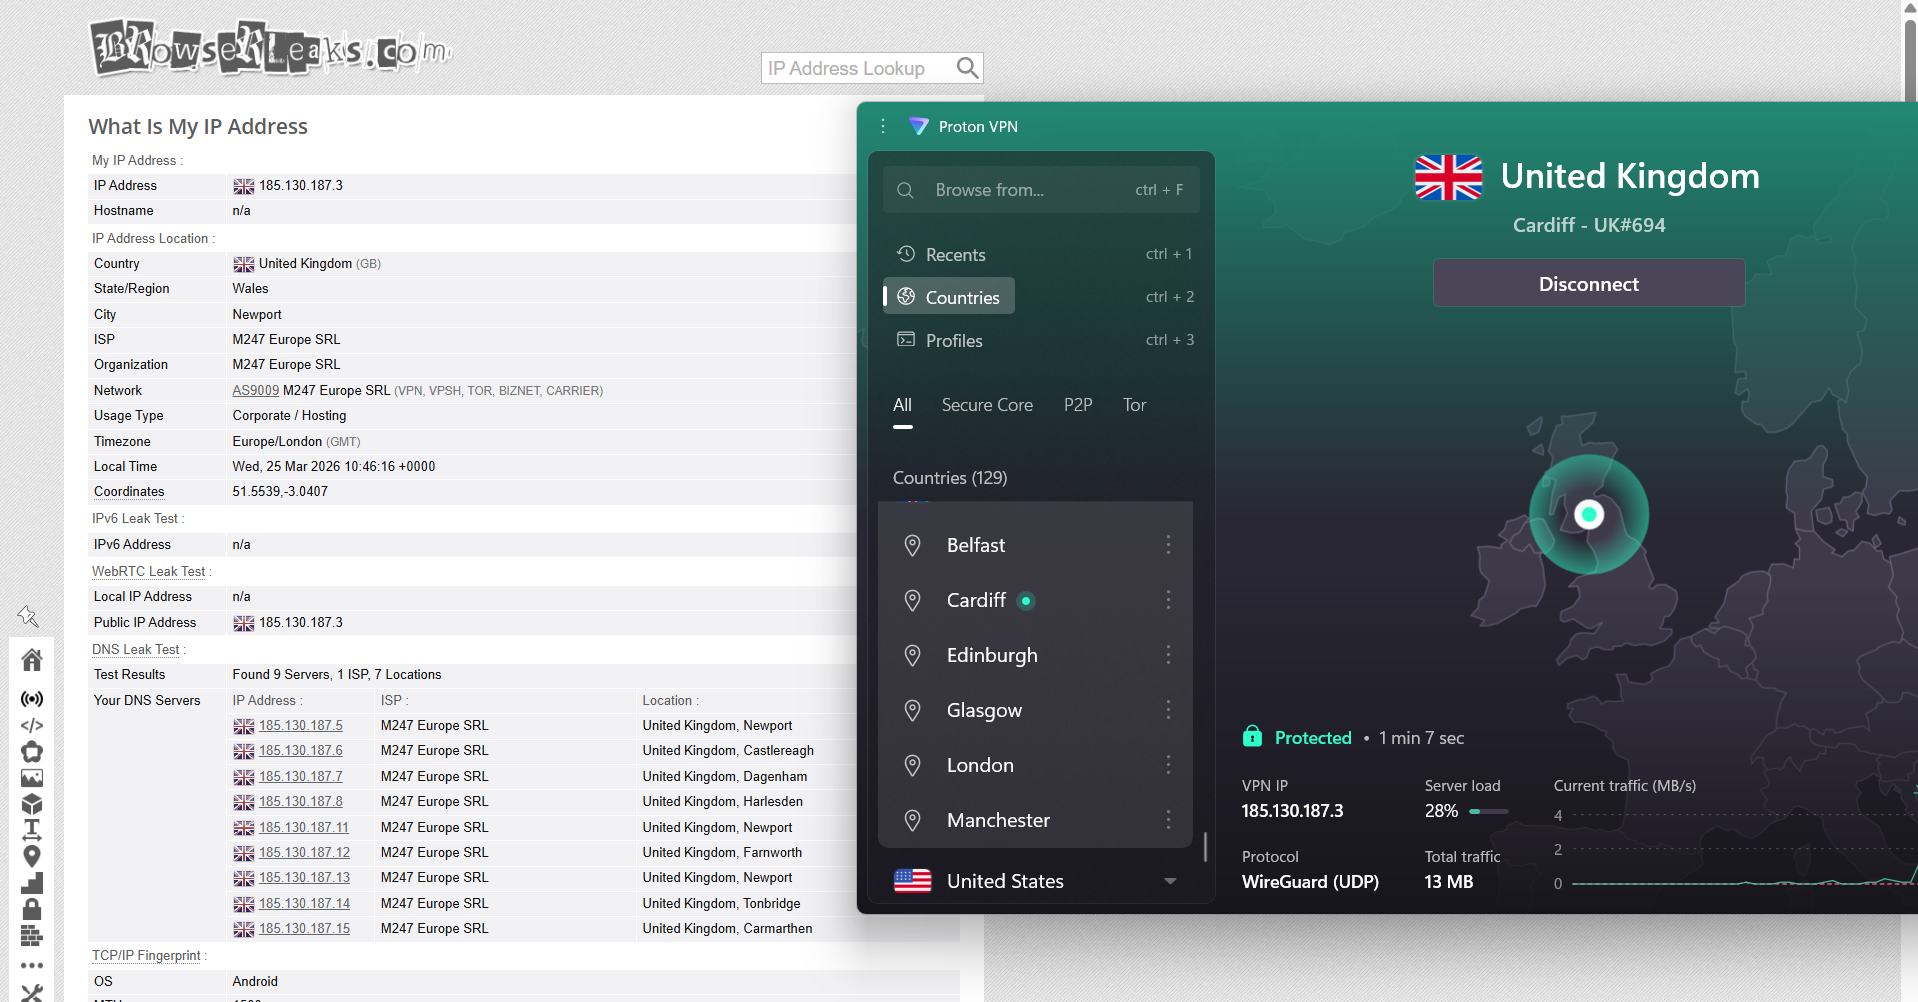The image size is (1918, 1002).
Task: Select London in the city list
Action: 980,765
